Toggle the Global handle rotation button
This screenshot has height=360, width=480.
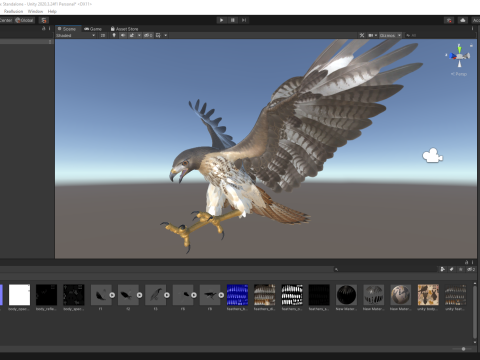(24, 20)
